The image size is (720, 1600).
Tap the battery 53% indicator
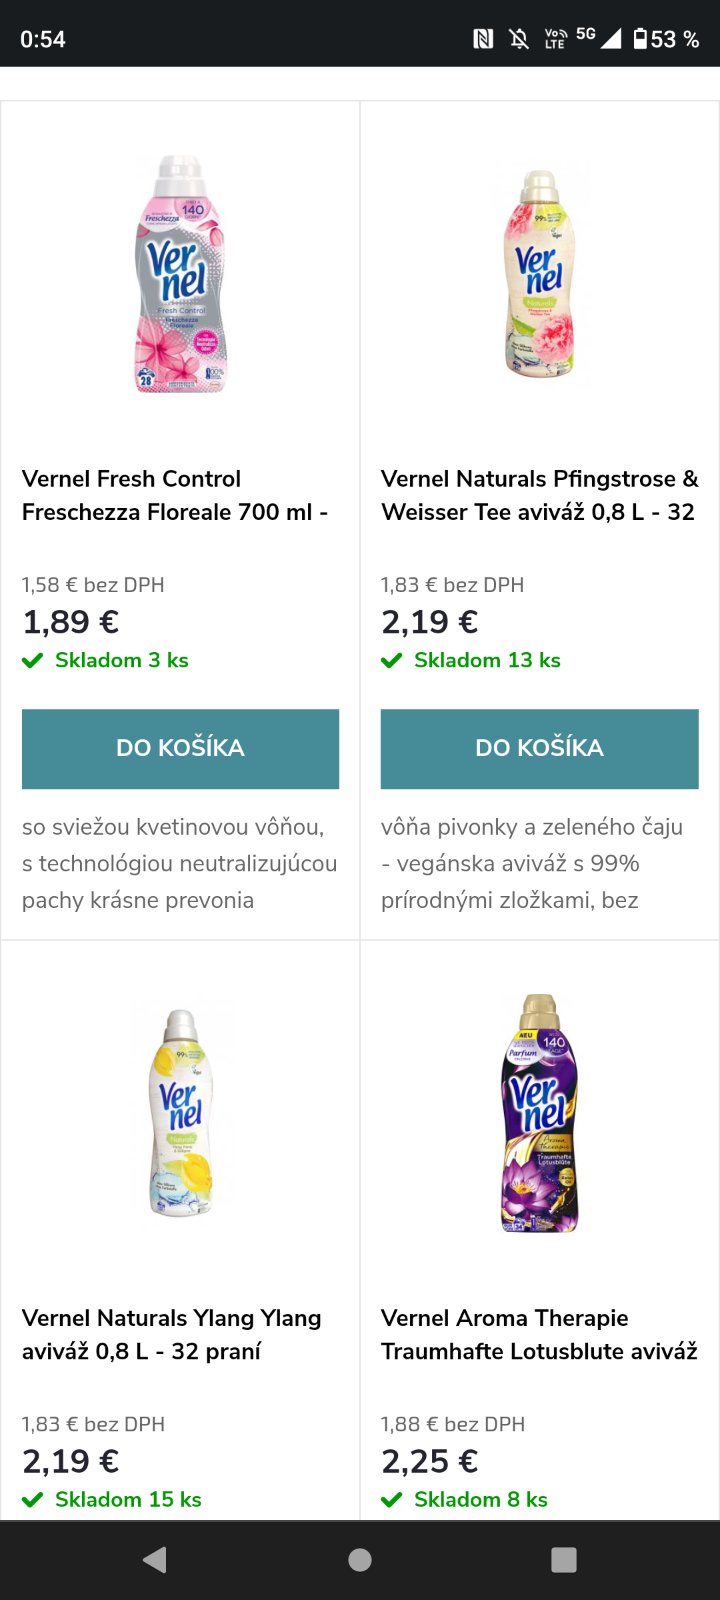(x=666, y=39)
